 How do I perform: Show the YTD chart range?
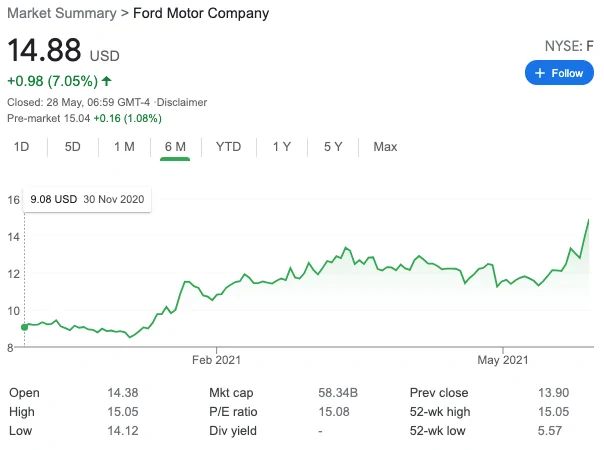[x=228, y=147]
